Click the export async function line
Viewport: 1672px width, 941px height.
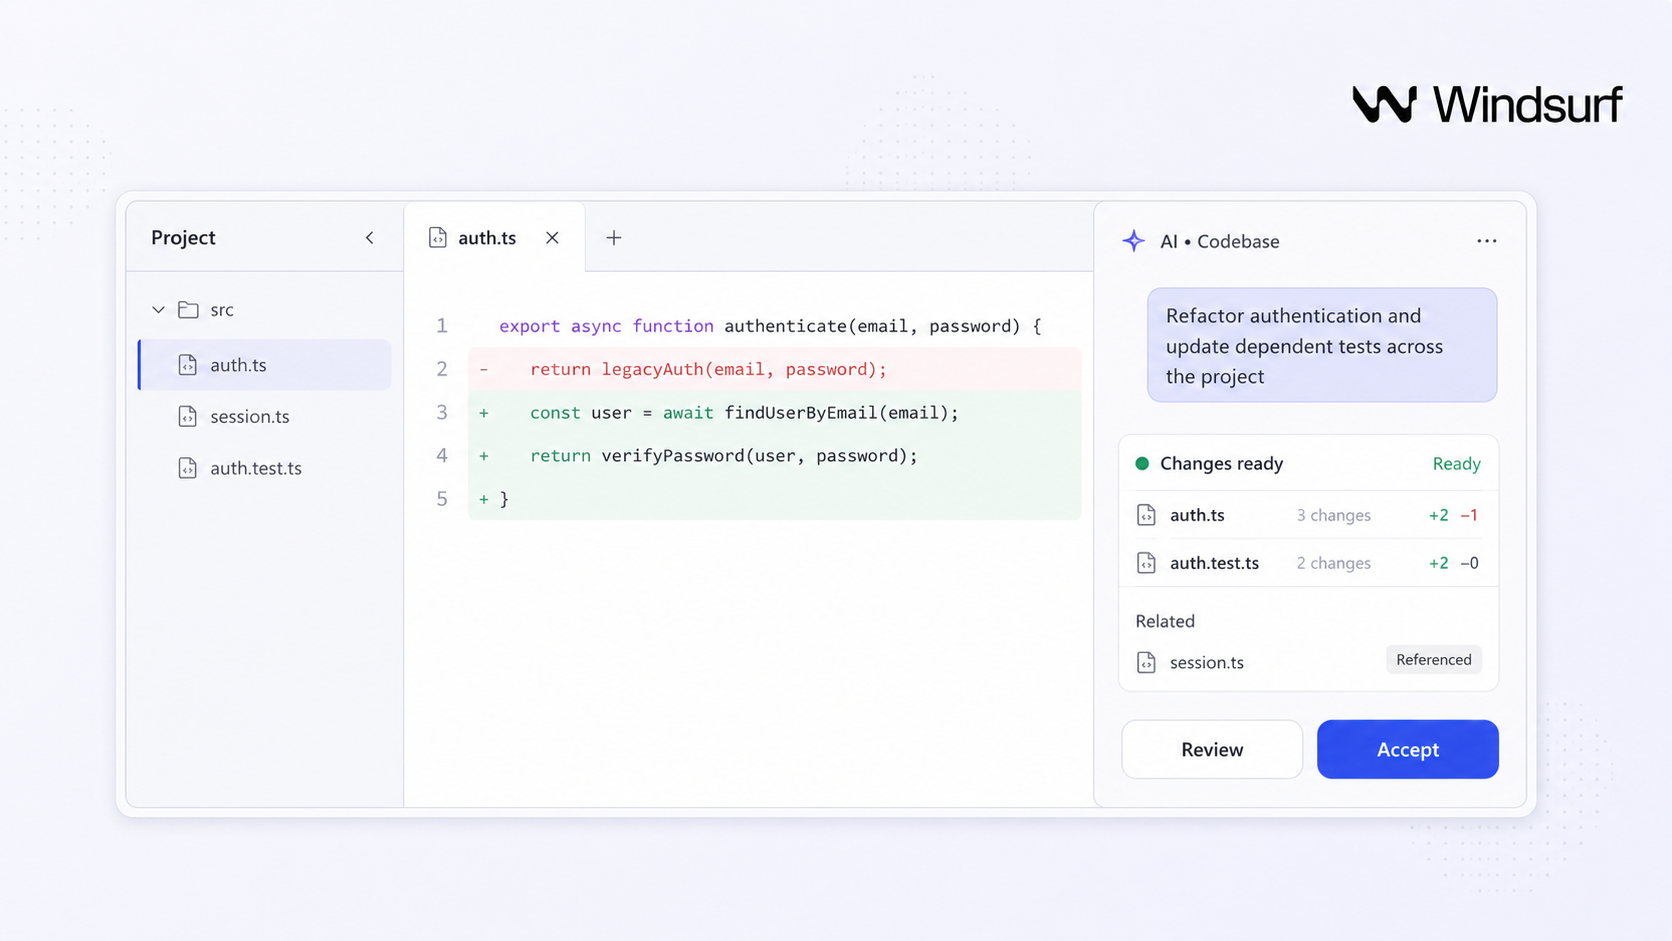770,326
